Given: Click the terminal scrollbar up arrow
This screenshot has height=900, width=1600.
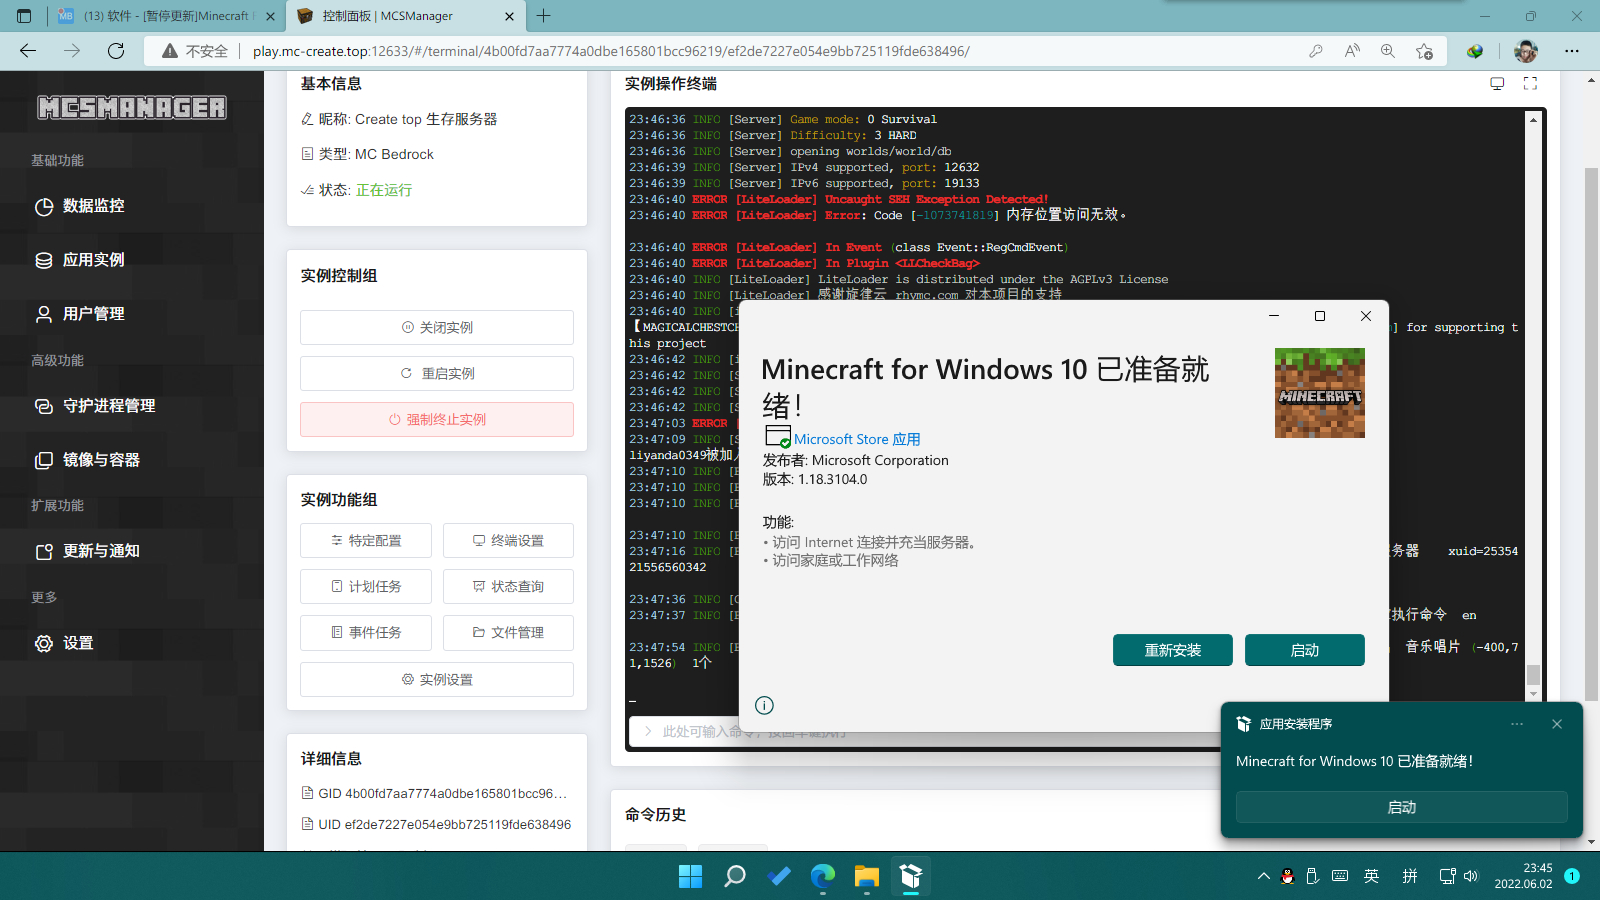Looking at the screenshot, I should click(1533, 119).
